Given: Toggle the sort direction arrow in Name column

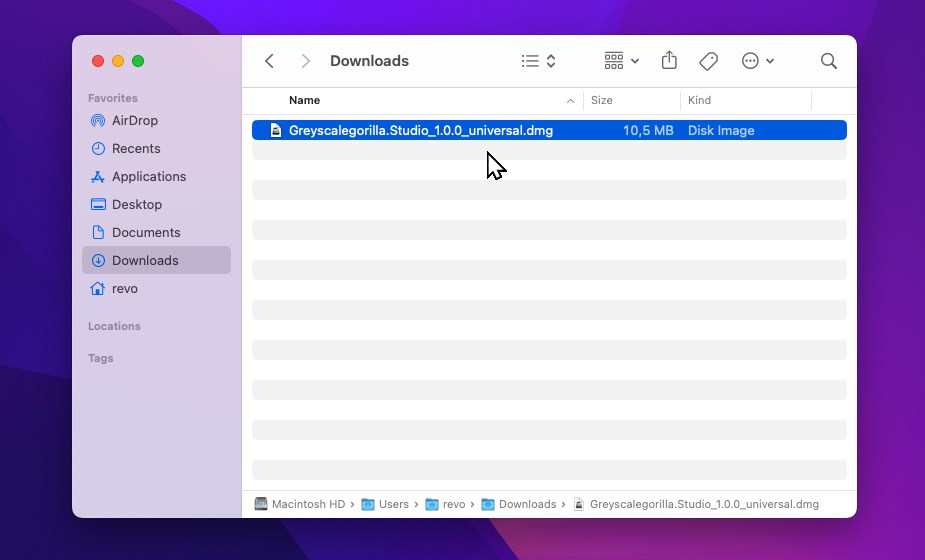Looking at the screenshot, I should coord(570,101).
